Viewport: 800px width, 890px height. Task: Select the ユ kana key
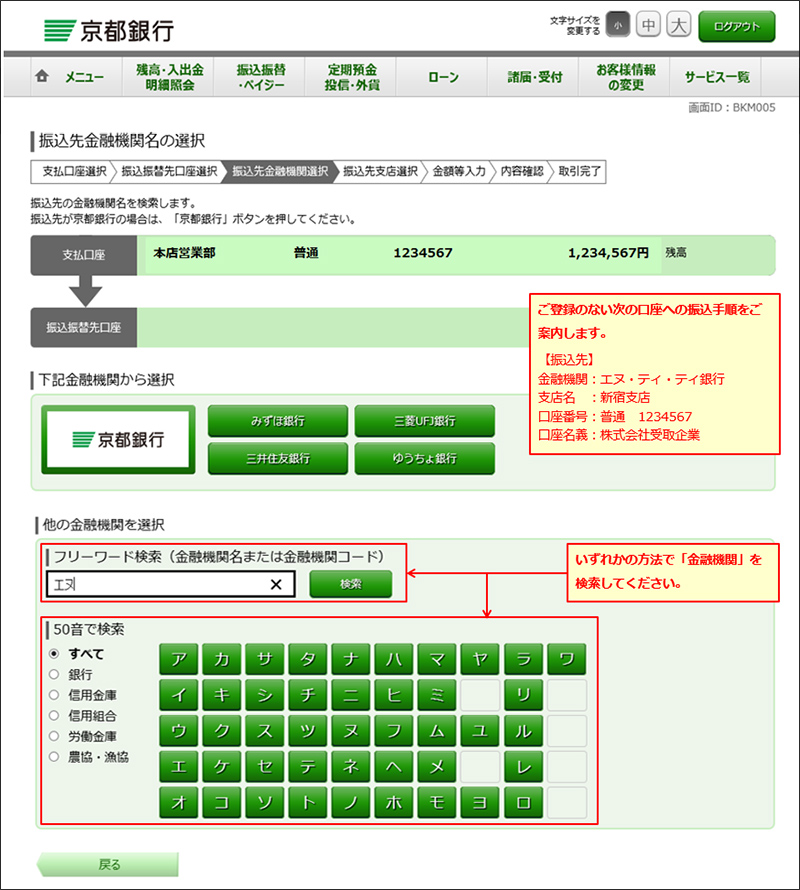480,731
